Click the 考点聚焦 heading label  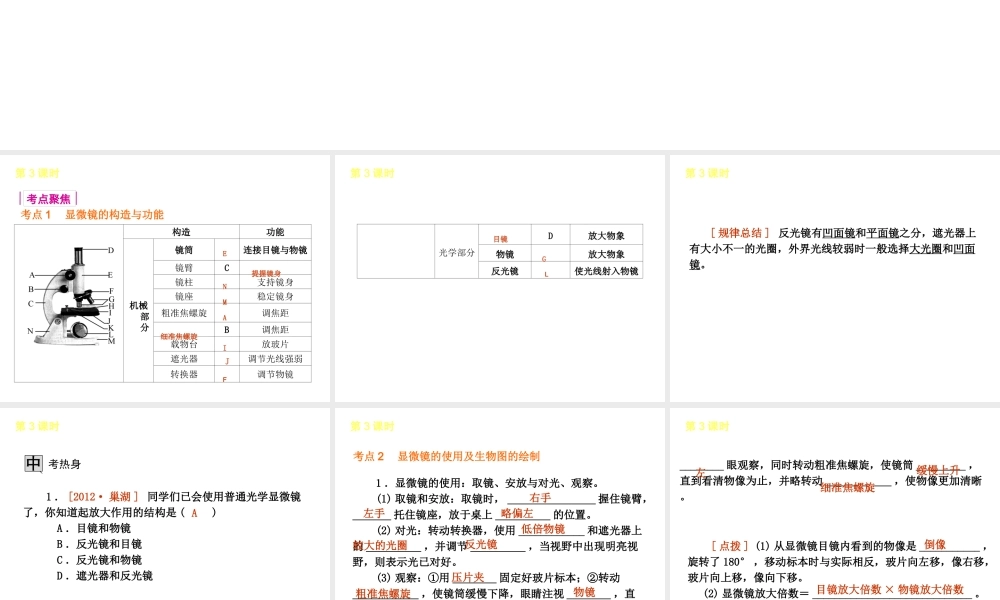(48, 199)
